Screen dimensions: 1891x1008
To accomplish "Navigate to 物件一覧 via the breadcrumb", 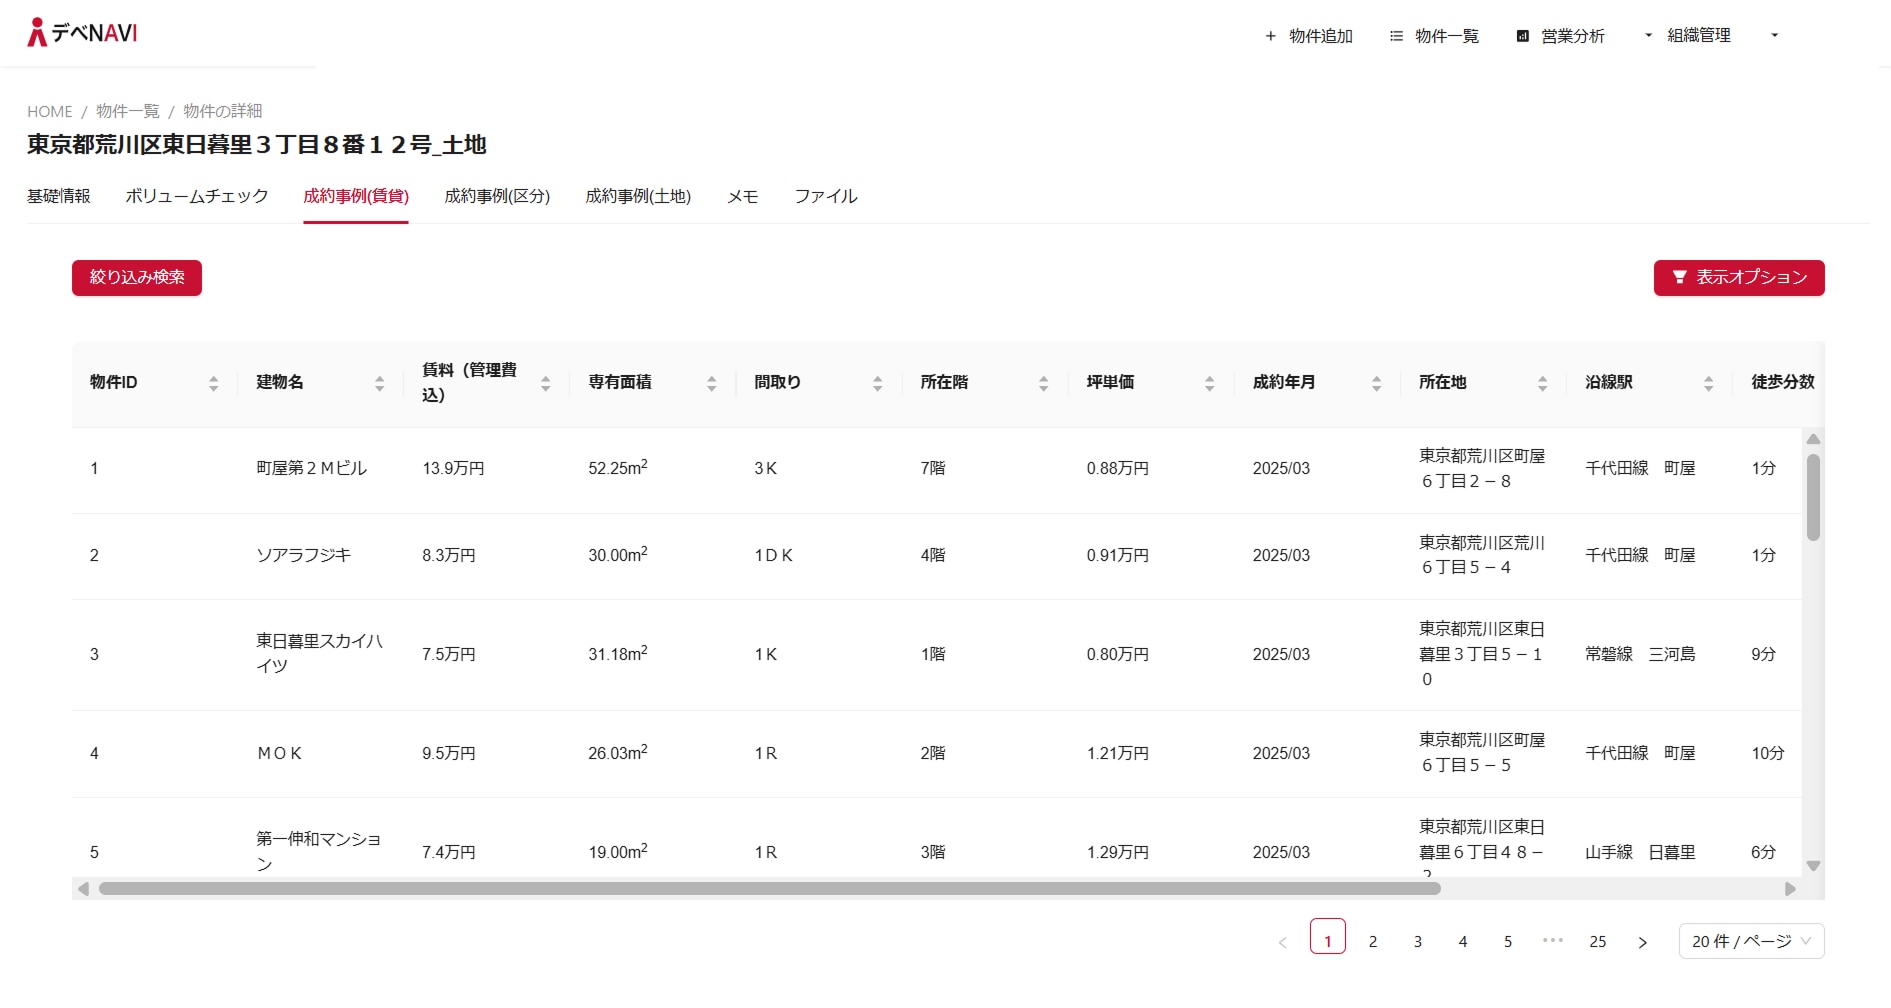I will 126,111.
